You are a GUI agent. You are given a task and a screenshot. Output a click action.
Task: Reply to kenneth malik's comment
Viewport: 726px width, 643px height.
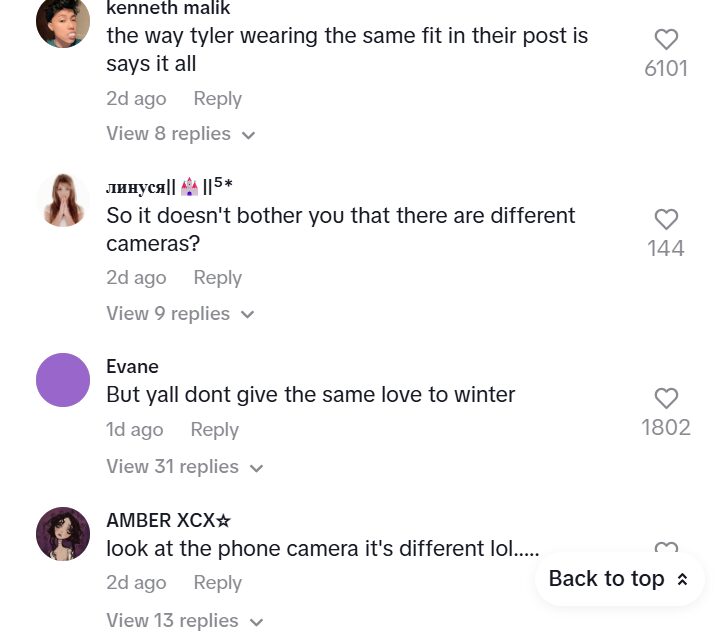point(217,99)
